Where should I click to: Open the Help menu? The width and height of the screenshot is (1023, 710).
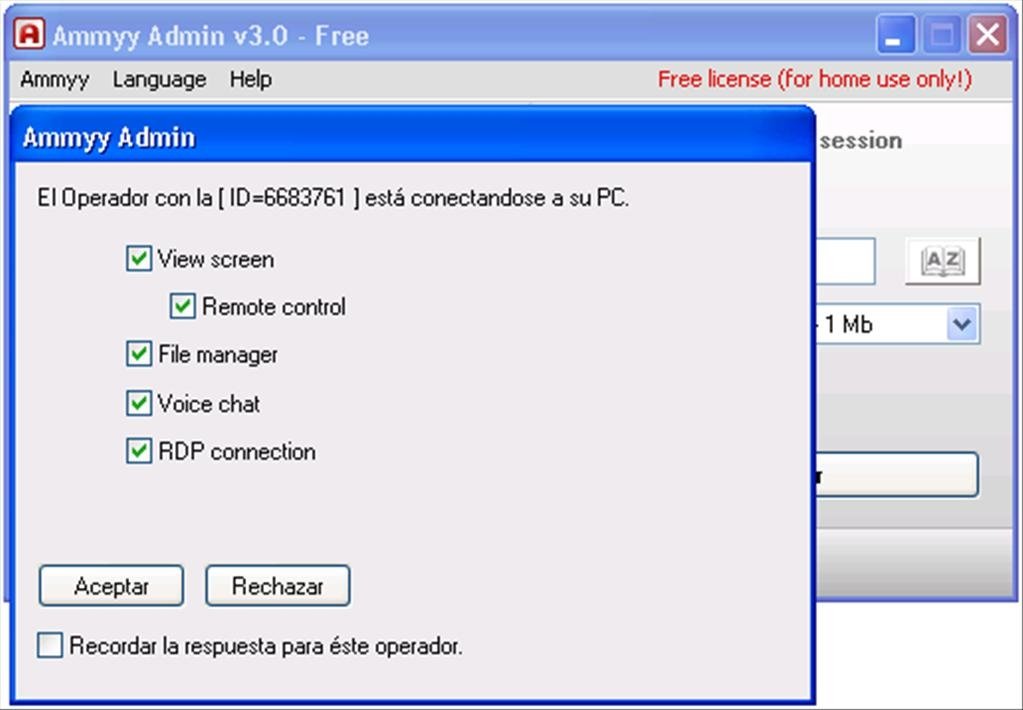tap(249, 79)
